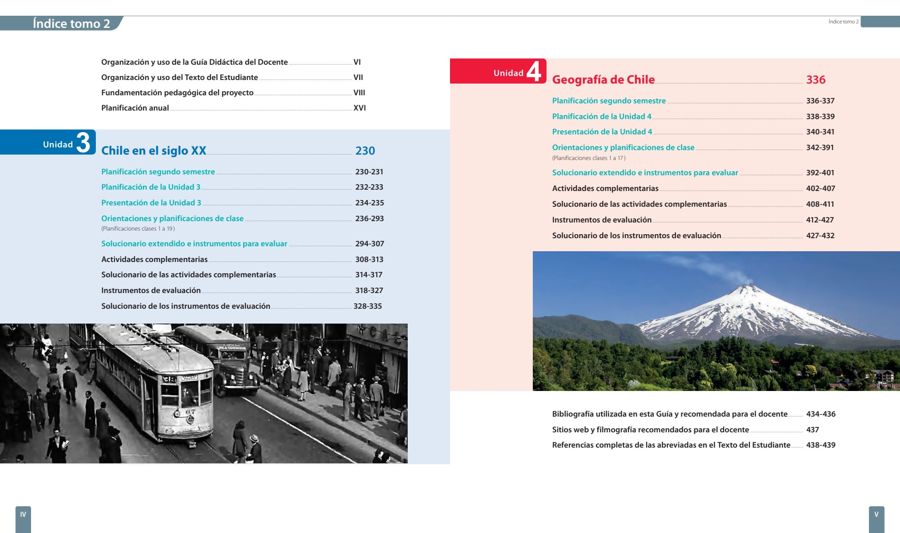Click page range 234-235
The width and height of the screenshot is (900, 533).
(370, 203)
